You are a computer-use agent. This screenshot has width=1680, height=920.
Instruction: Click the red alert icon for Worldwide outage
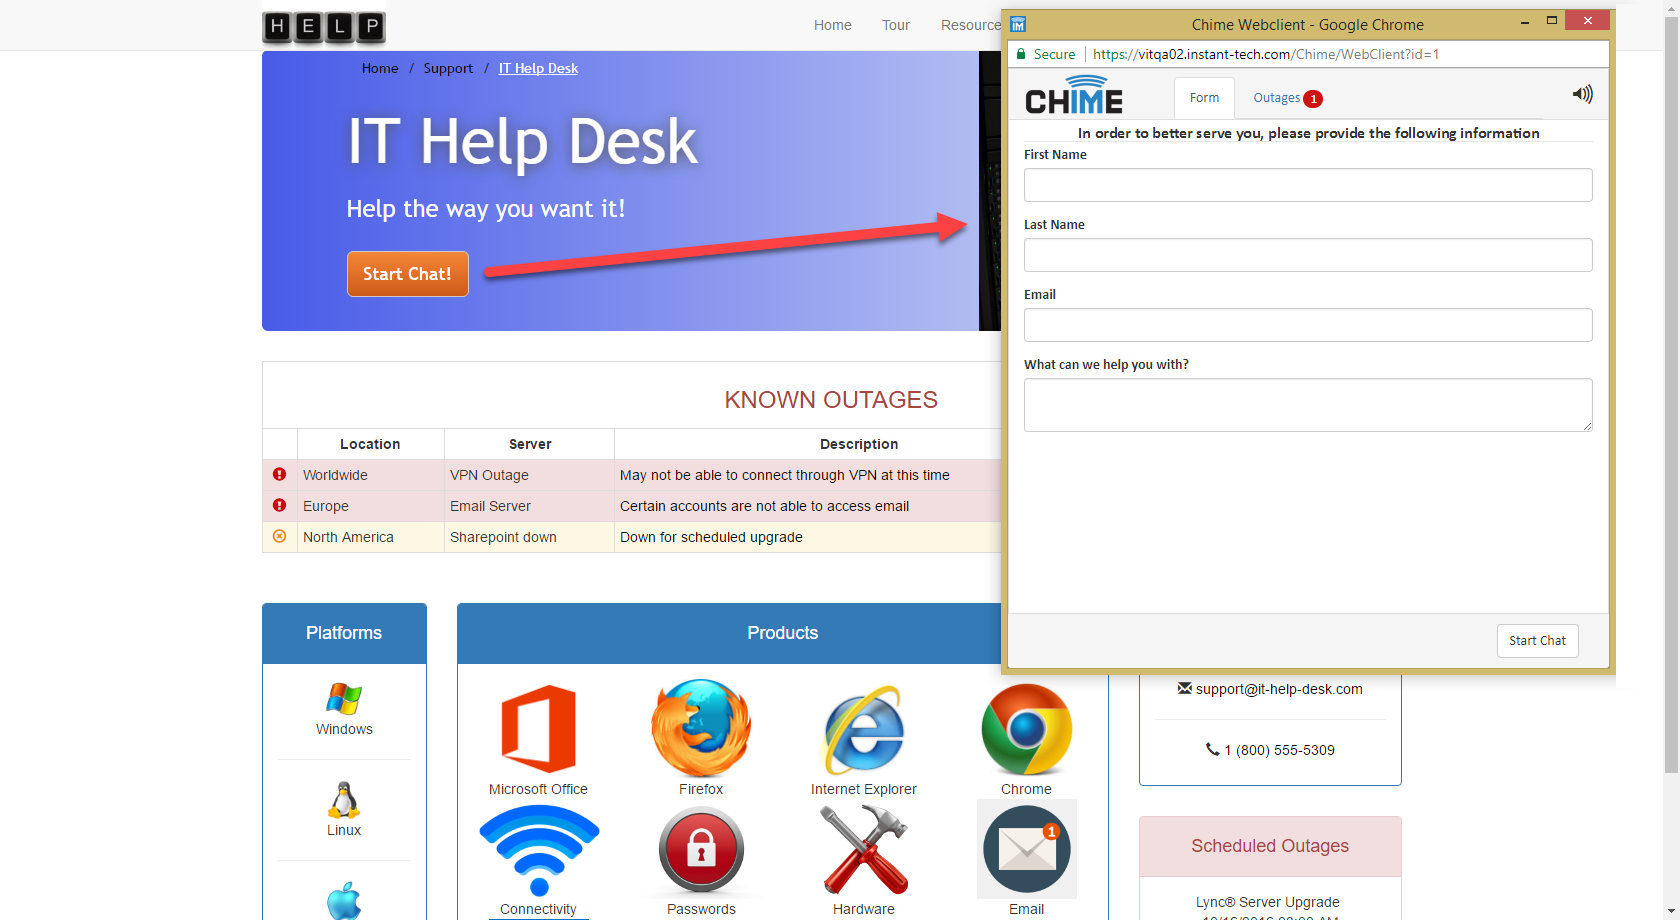[280, 474]
